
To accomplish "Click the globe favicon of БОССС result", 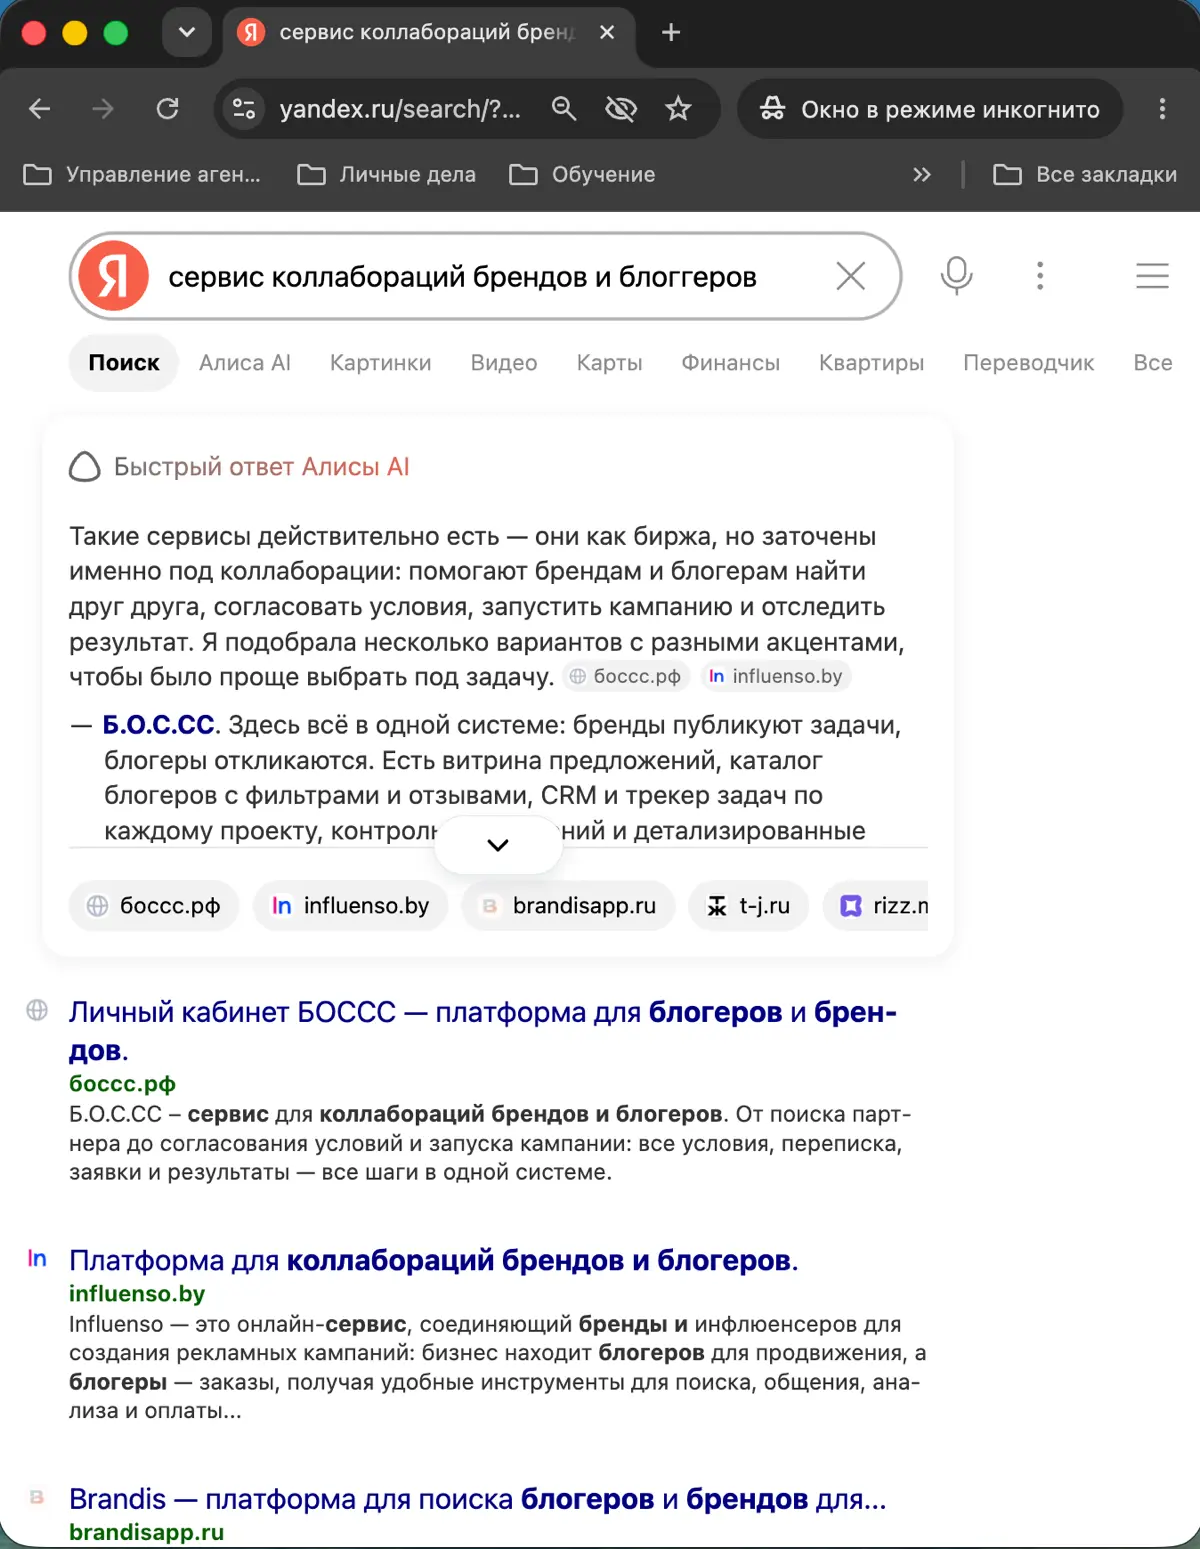I will (x=37, y=1010).
